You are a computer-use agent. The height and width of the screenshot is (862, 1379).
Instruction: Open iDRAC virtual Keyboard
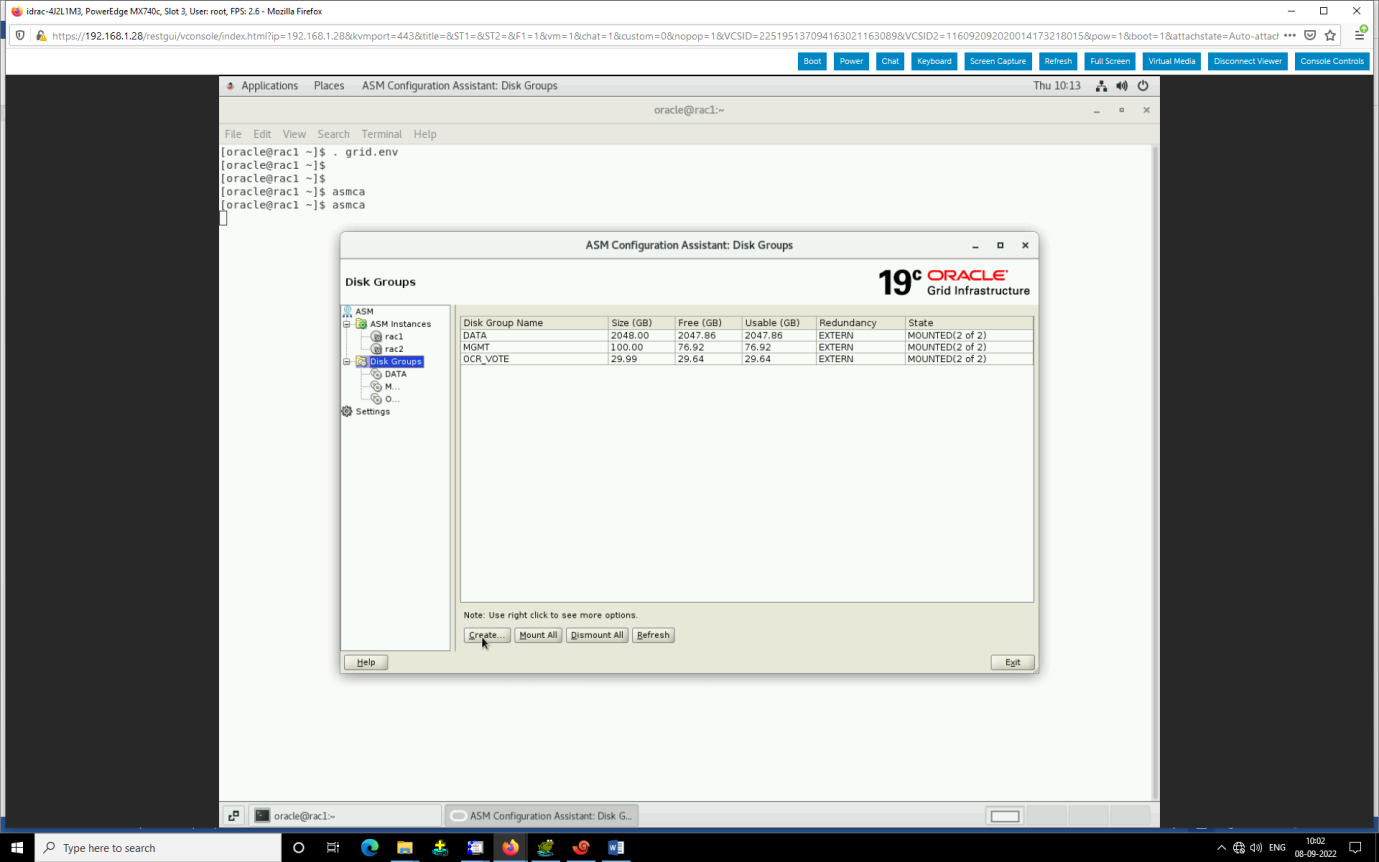(x=934, y=61)
